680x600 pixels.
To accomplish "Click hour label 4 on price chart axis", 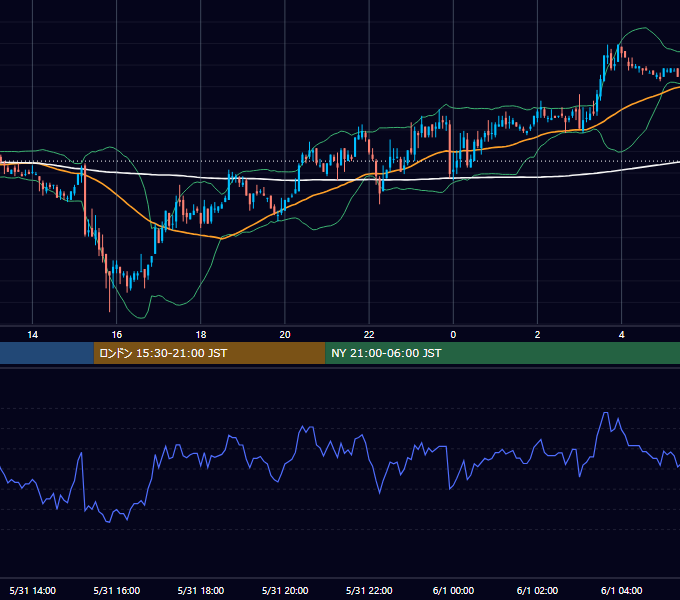I will tap(621, 335).
